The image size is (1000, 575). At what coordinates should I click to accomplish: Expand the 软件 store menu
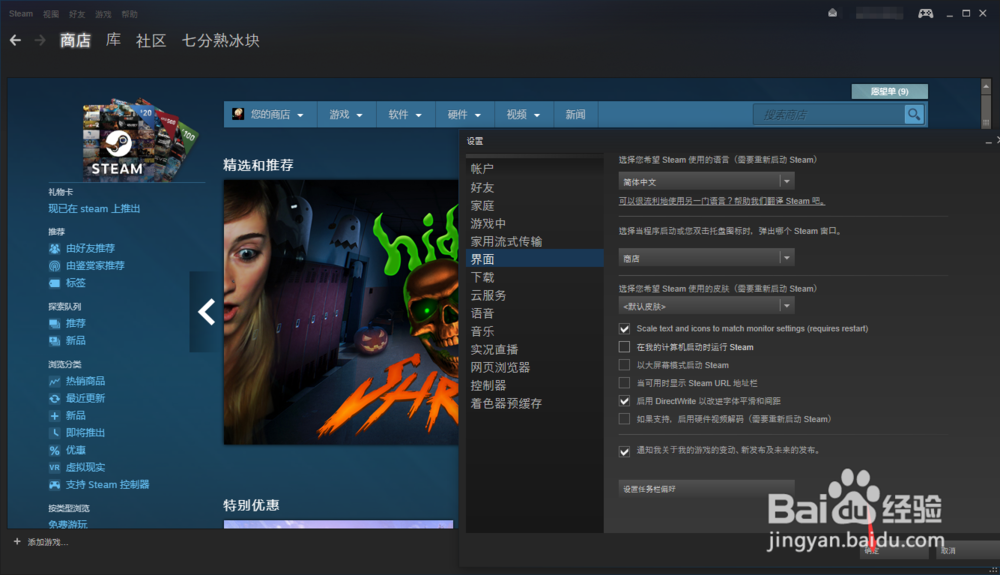pyautogui.click(x=406, y=115)
